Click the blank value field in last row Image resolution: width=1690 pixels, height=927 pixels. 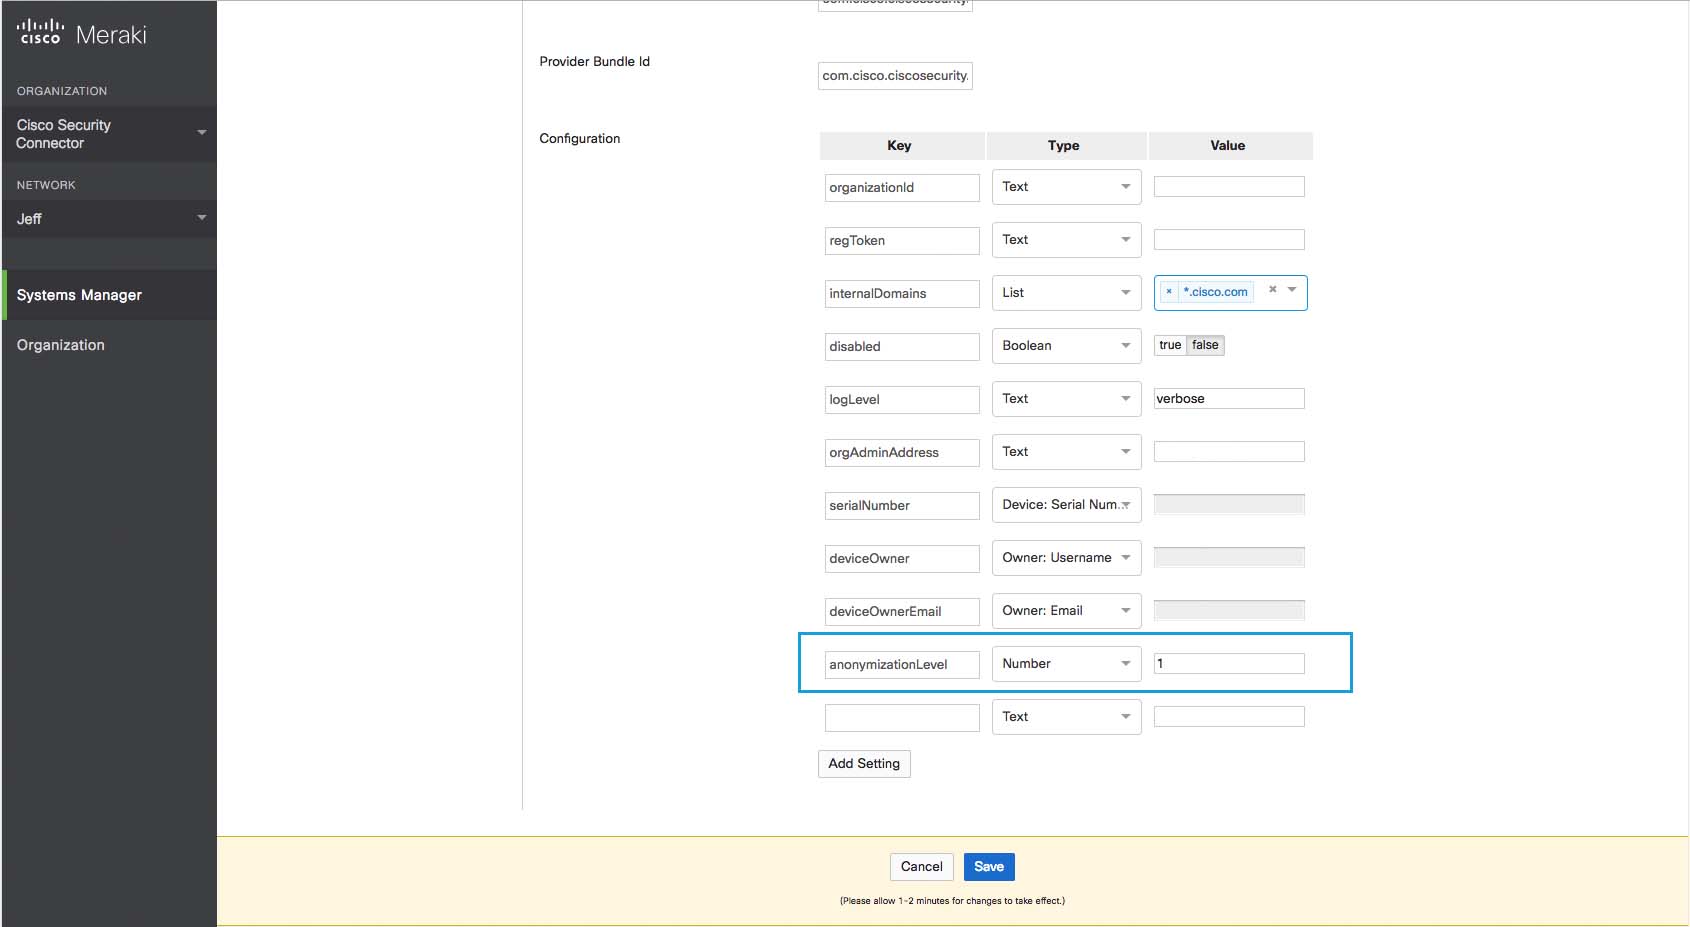(1229, 717)
